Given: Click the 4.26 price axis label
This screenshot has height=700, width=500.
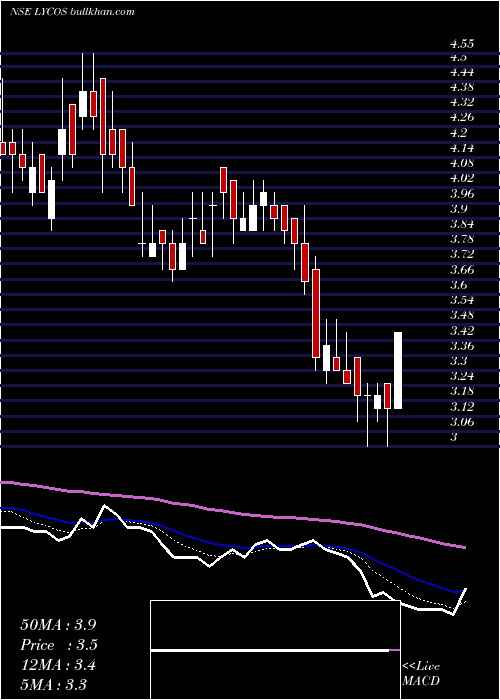Looking at the screenshot, I should [462, 117].
